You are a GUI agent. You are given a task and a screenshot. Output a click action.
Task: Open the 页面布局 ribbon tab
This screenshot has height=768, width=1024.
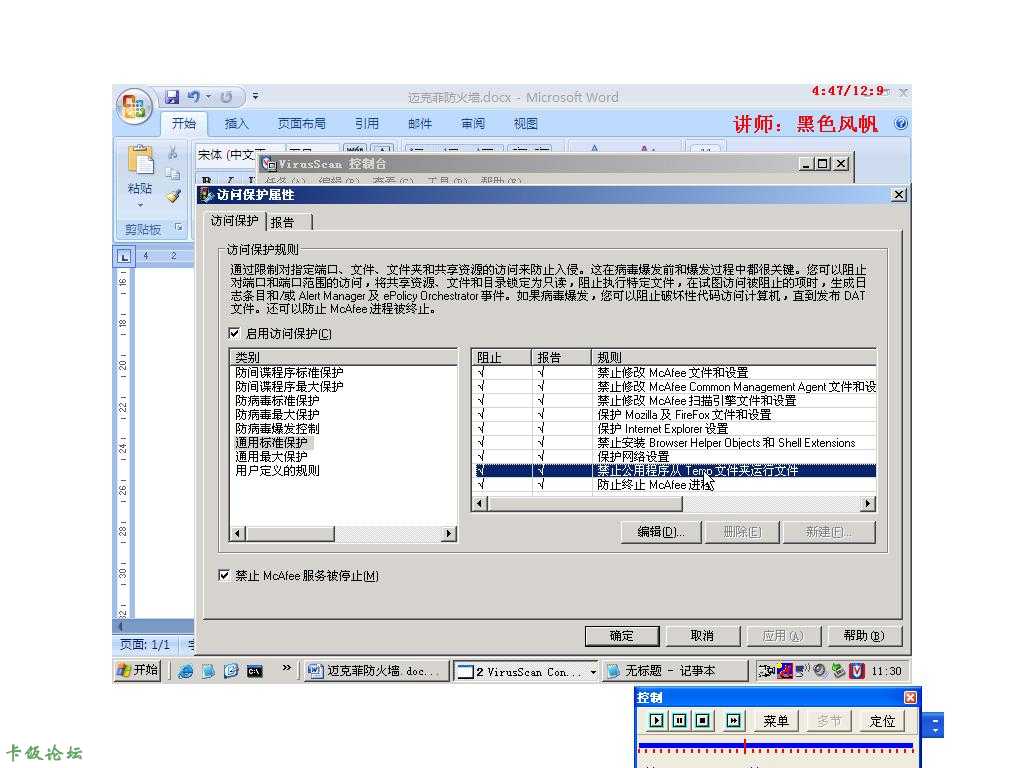[x=301, y=123]
